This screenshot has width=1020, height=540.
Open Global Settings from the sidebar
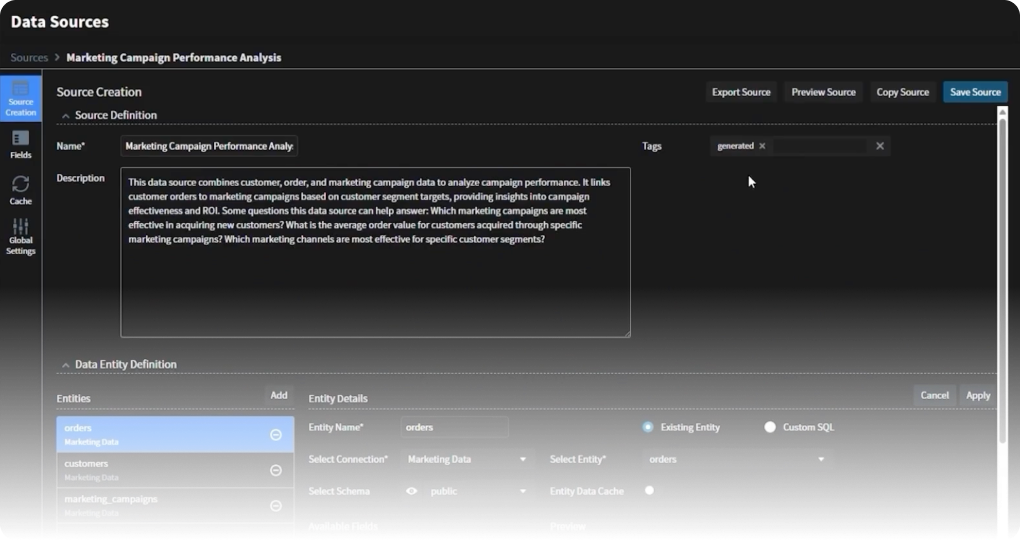coord(20,236)
